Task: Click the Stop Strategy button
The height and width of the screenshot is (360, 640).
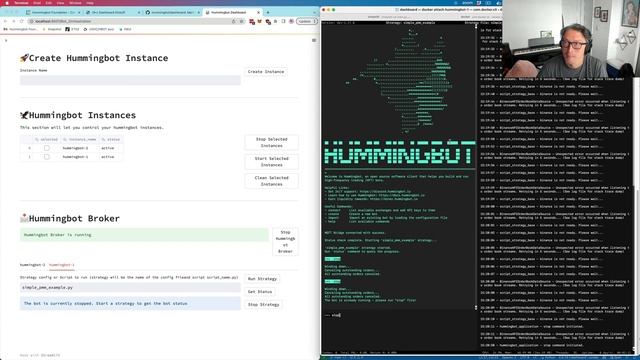Action: click(263, 304)
